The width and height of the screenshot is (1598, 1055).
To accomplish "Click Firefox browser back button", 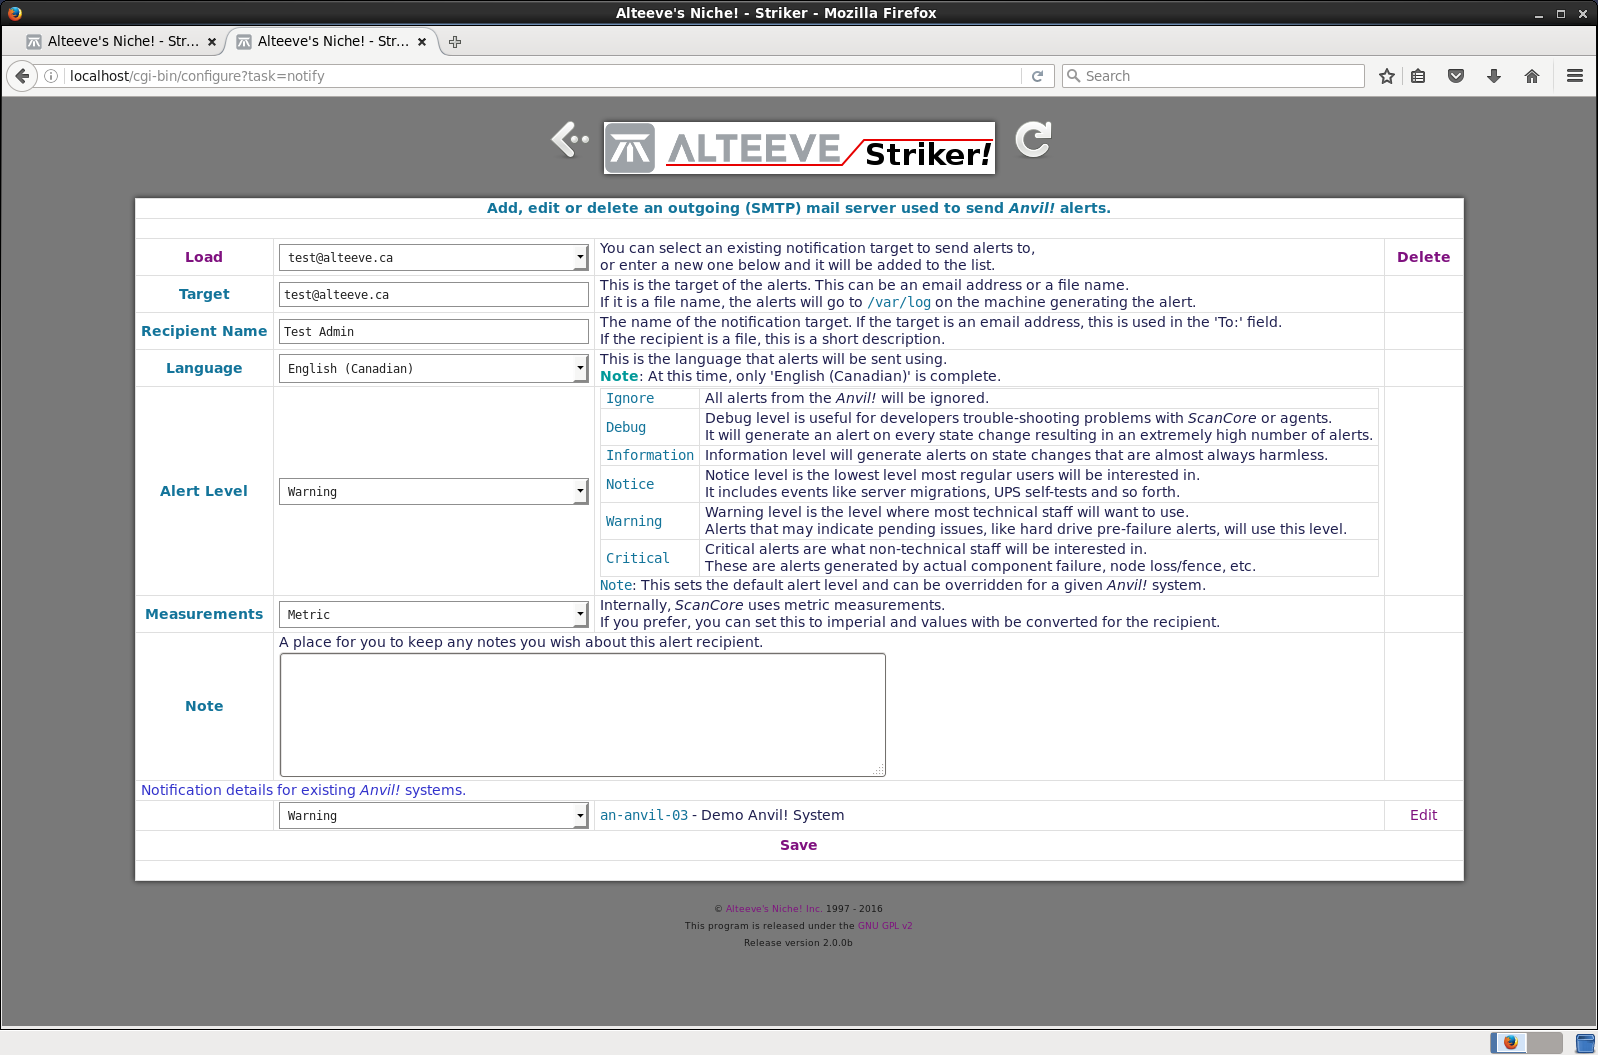I will click(x=22, y=76).
